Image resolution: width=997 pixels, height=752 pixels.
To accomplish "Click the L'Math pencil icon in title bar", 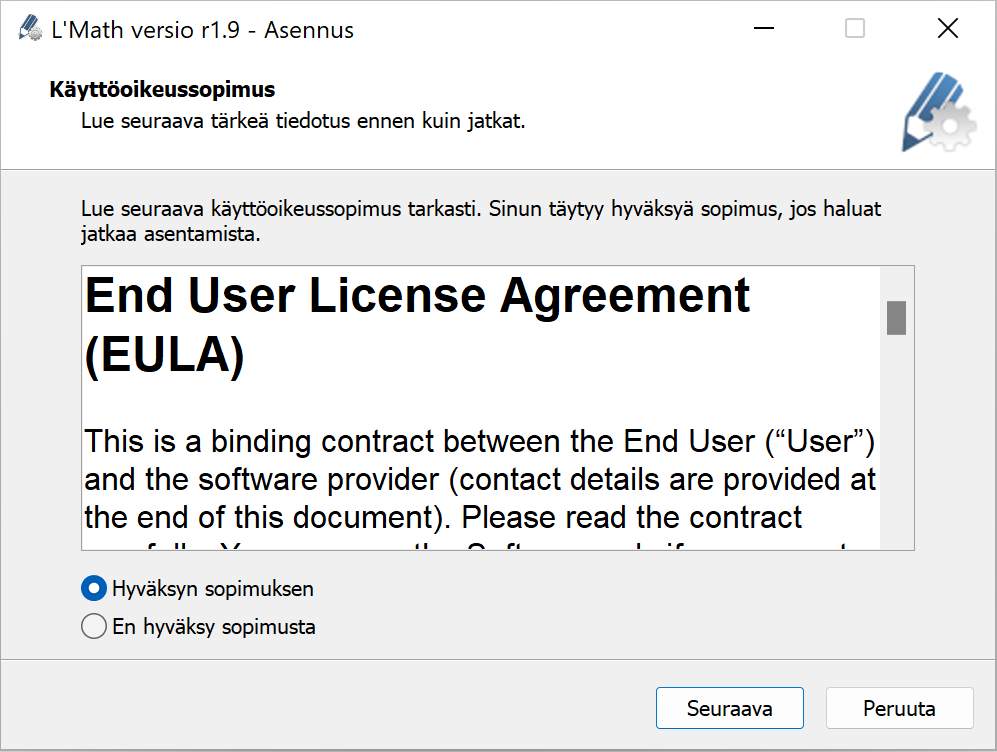I will point(30,29).
